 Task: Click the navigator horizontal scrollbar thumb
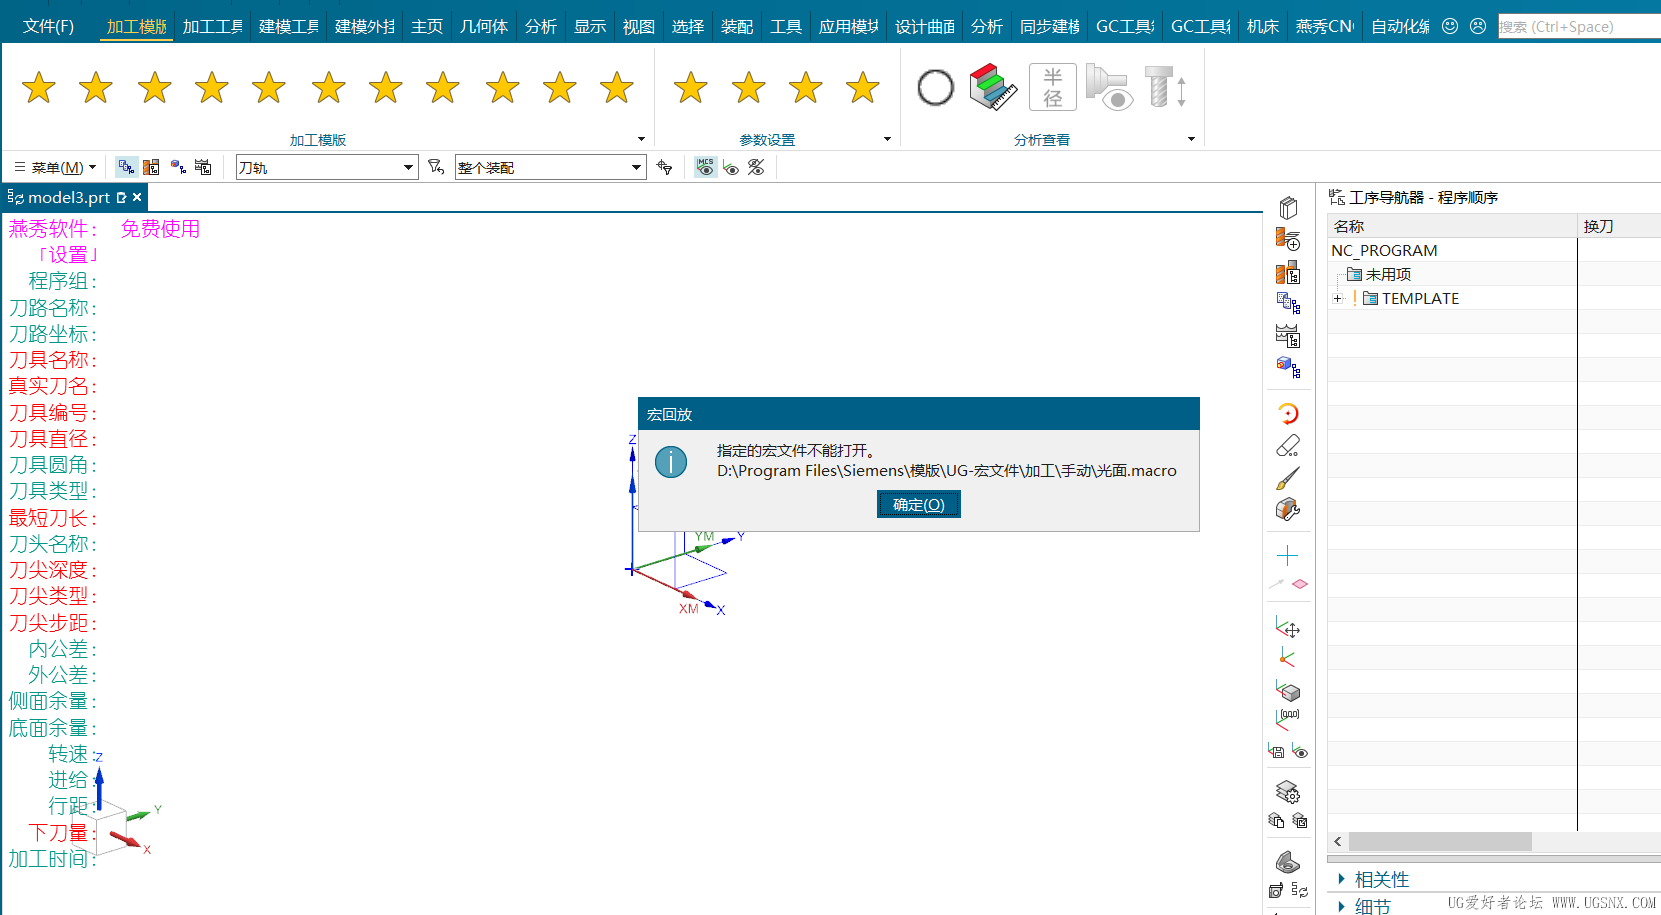click(x=1440, y=842)
